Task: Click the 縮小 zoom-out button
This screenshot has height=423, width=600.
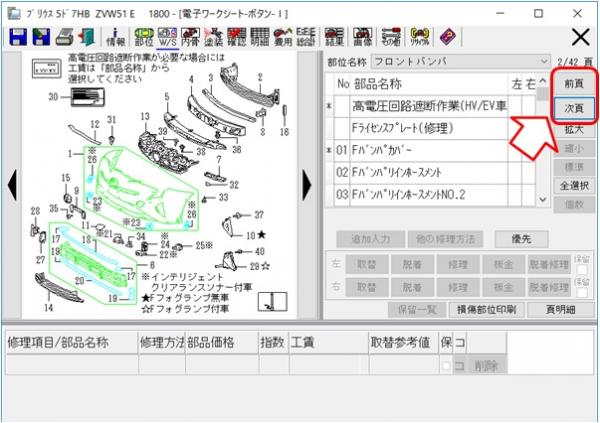Action: point(574,148)
